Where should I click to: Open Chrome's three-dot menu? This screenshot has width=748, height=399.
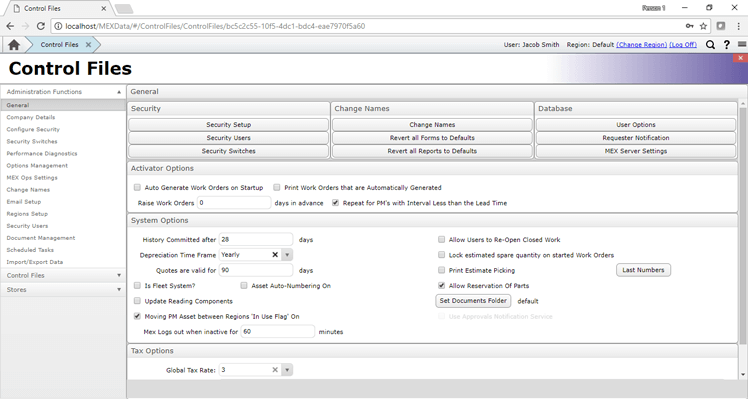click(x=738, y=26)
